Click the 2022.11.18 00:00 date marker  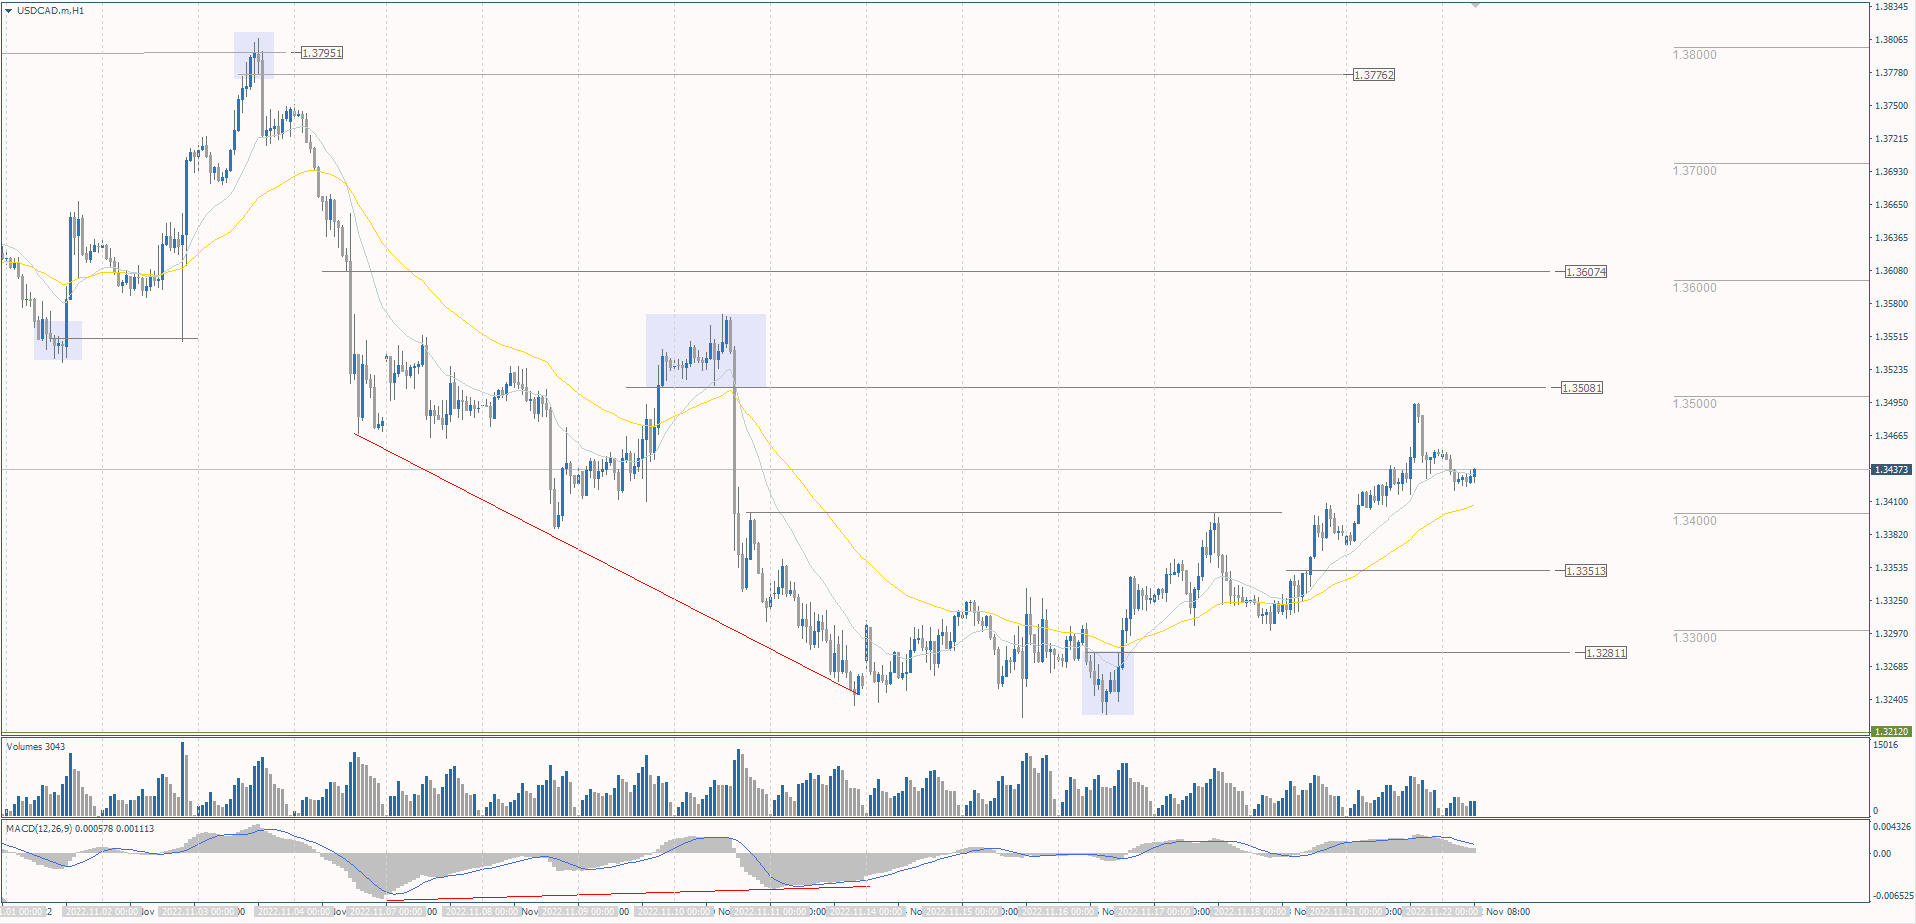1250,912
